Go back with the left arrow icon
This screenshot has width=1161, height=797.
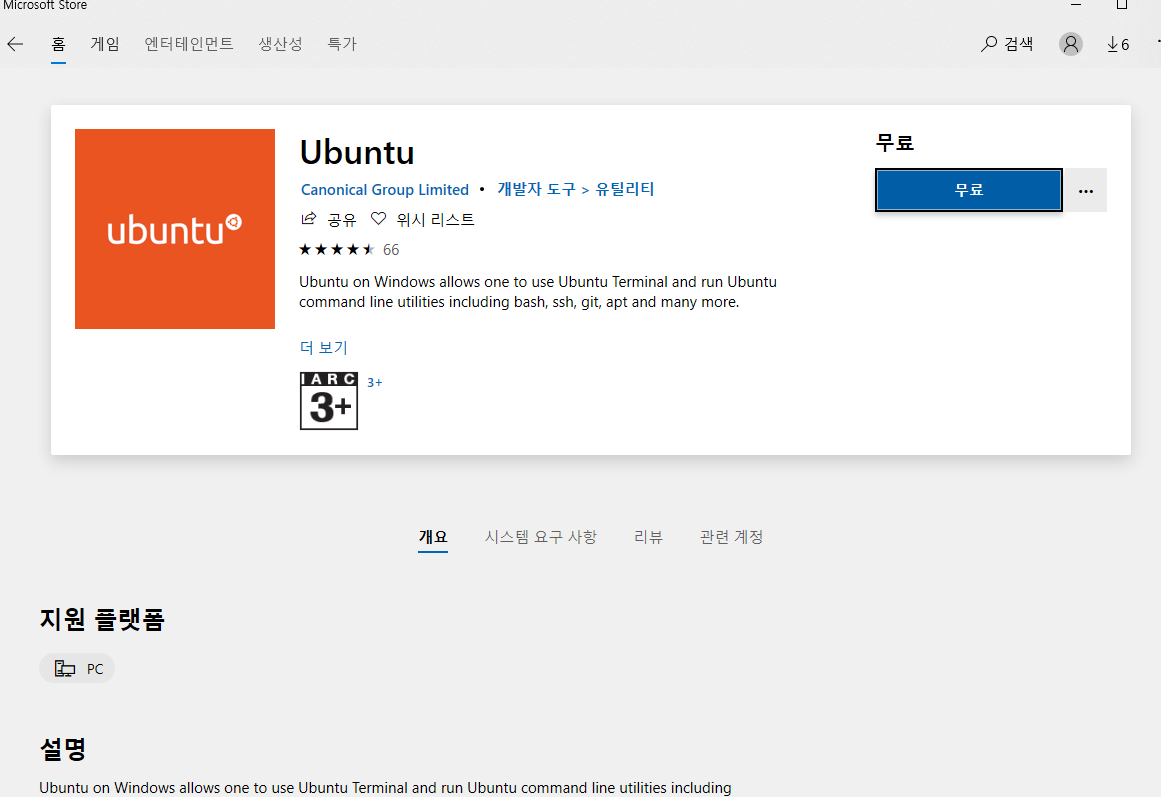(15, 44)
